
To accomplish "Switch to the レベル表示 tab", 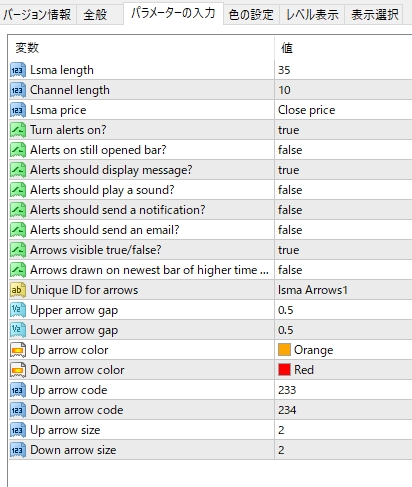I will coord(312,15).
